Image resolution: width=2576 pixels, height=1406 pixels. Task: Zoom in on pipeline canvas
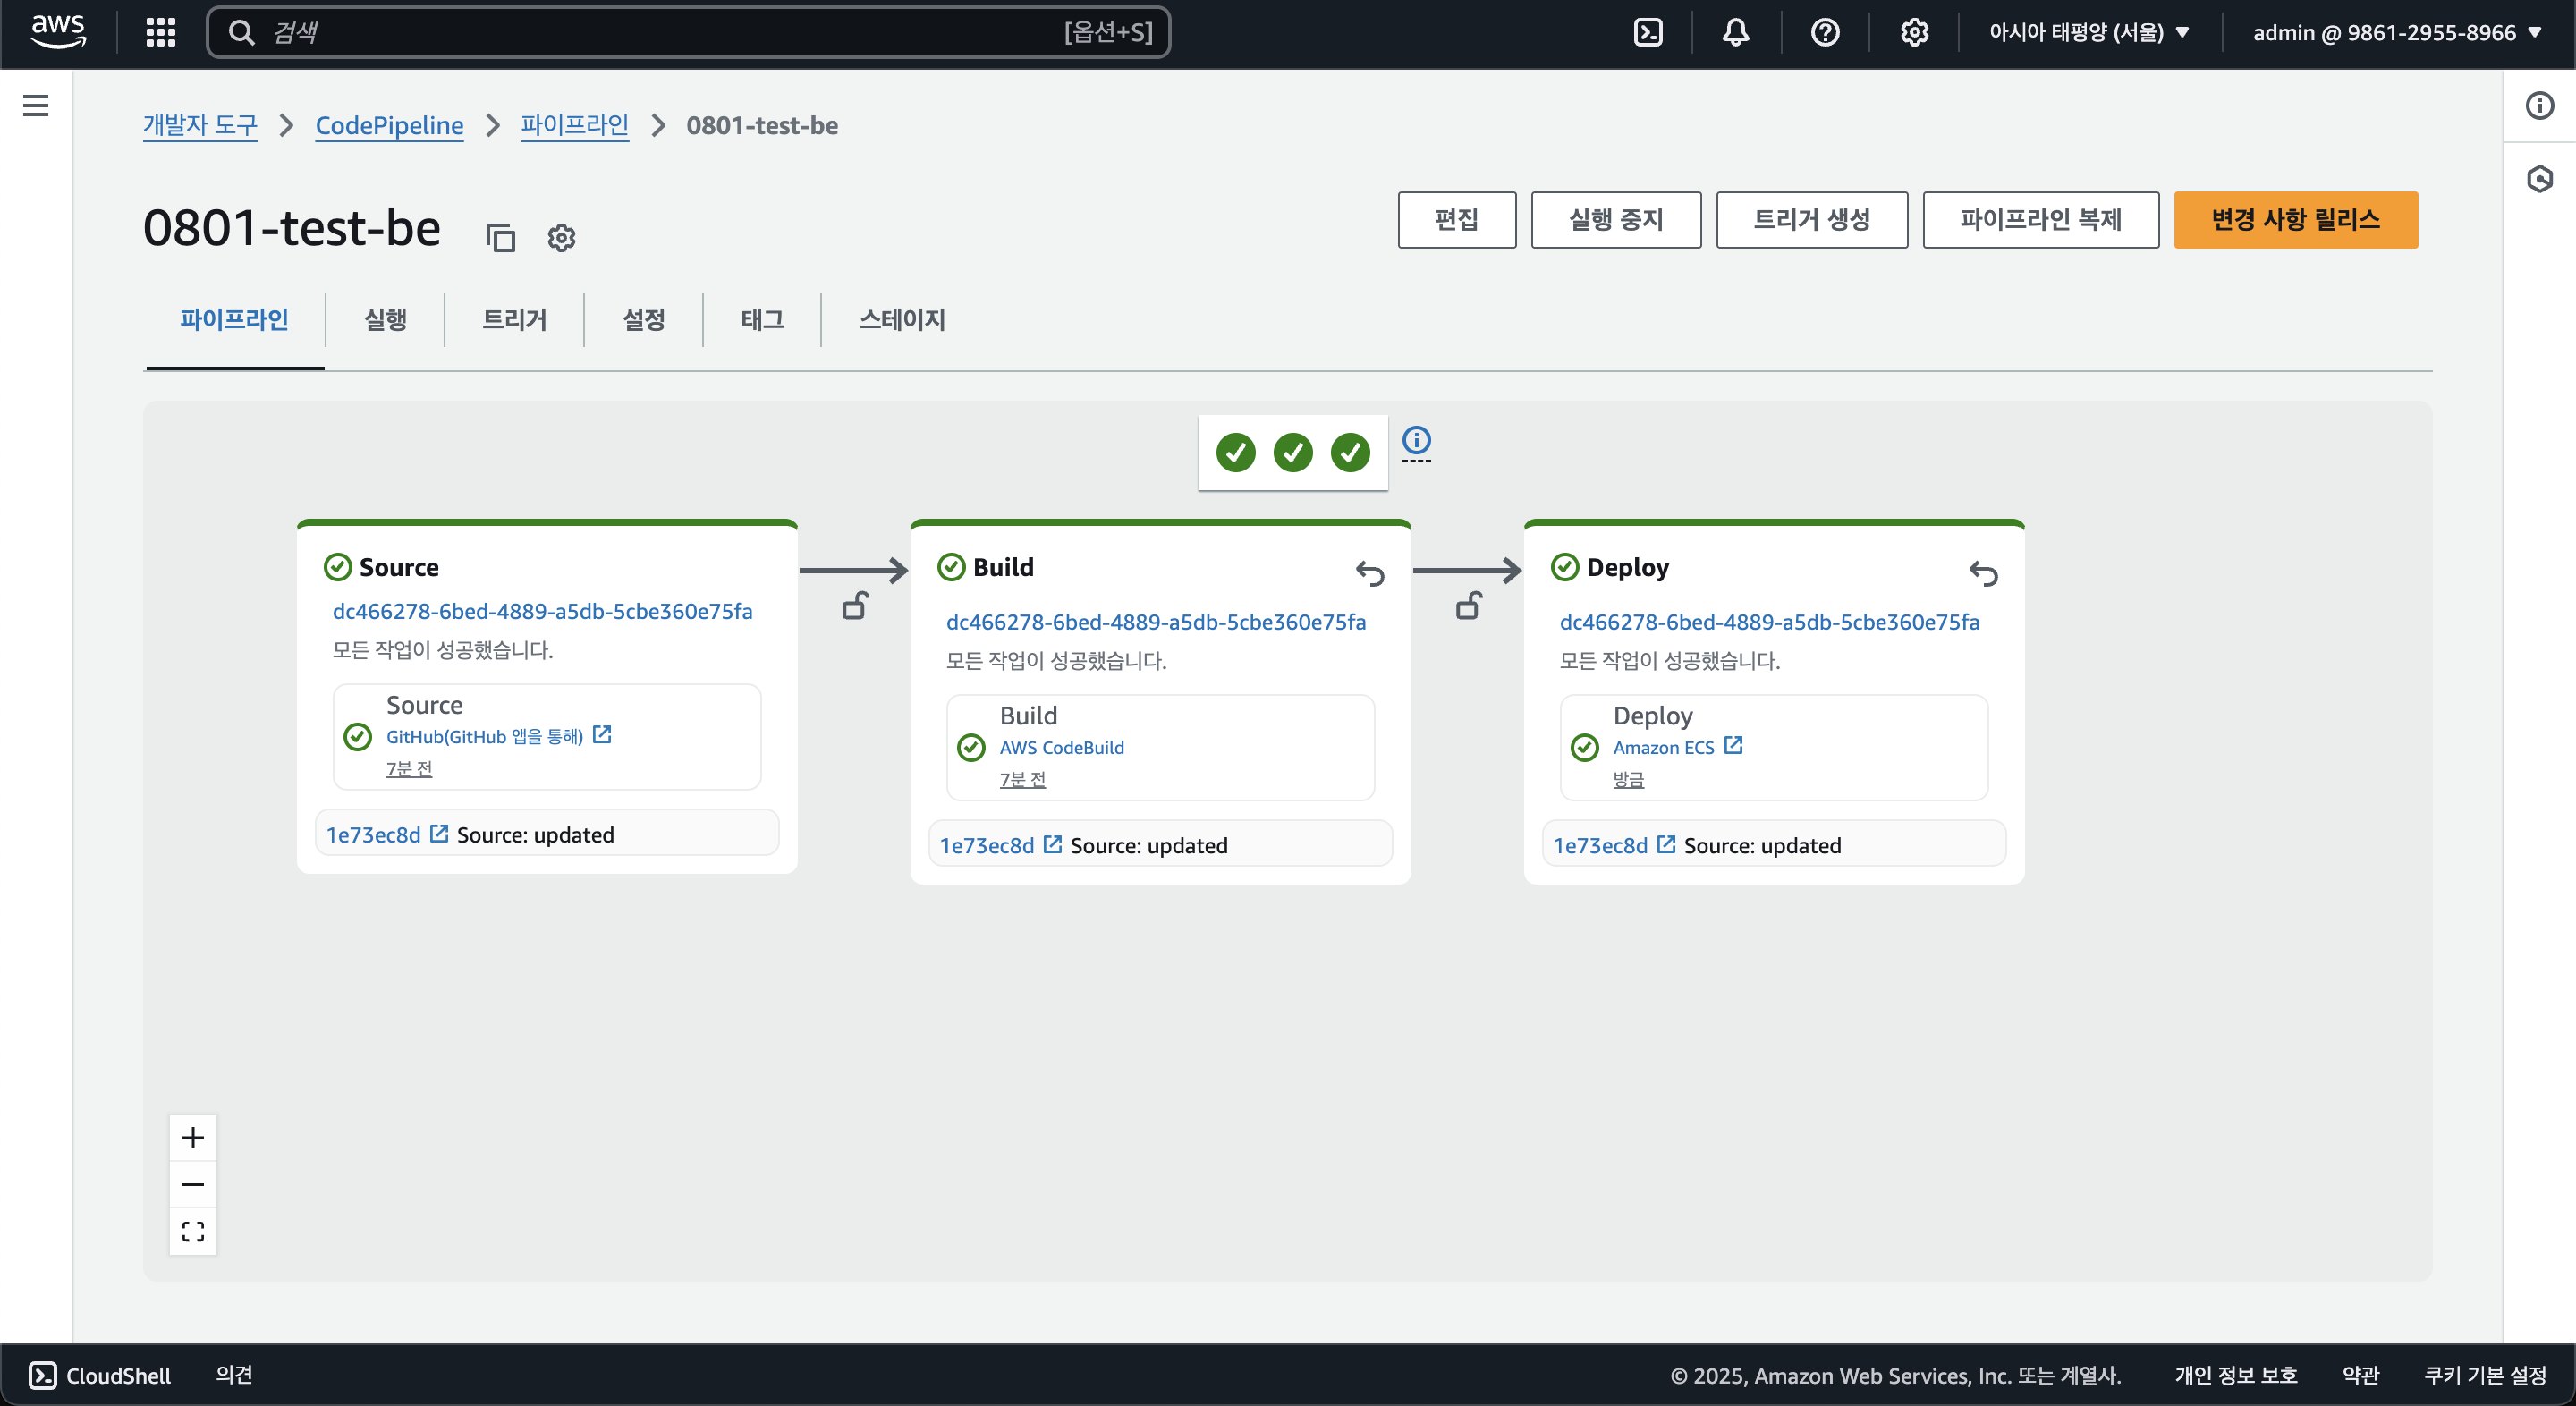tap(193, 1137)
